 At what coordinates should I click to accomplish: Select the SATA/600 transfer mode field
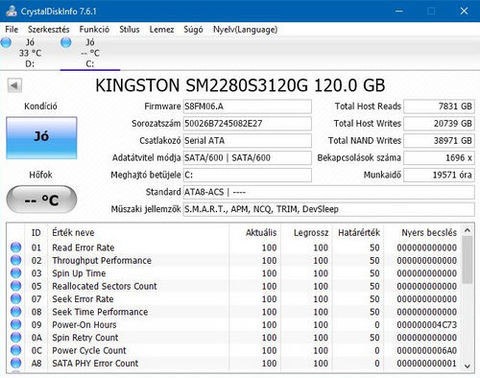[x=247, y=158]
